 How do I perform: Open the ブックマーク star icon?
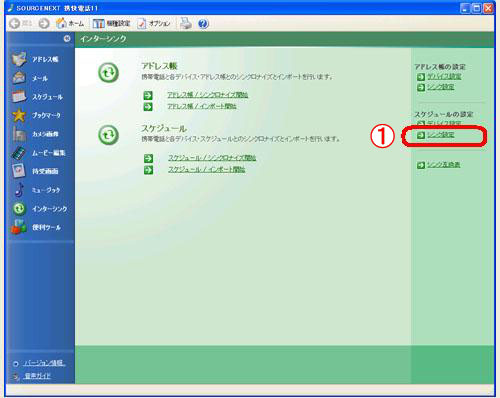pyautogui.click(x=19, y=115)
